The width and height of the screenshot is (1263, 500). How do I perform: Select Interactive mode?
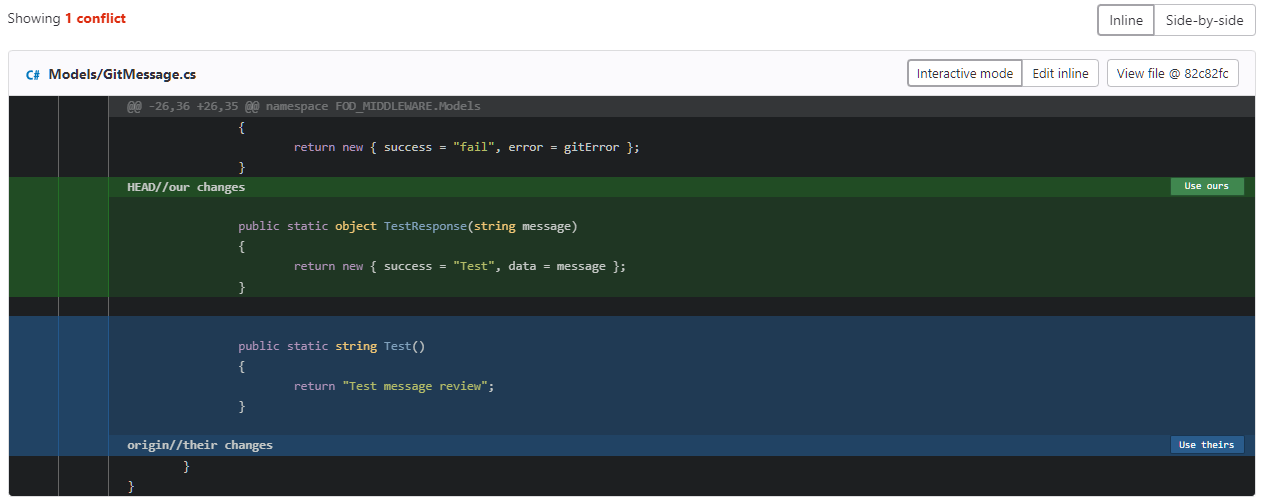pyautogui.click(x=965, y=73)
